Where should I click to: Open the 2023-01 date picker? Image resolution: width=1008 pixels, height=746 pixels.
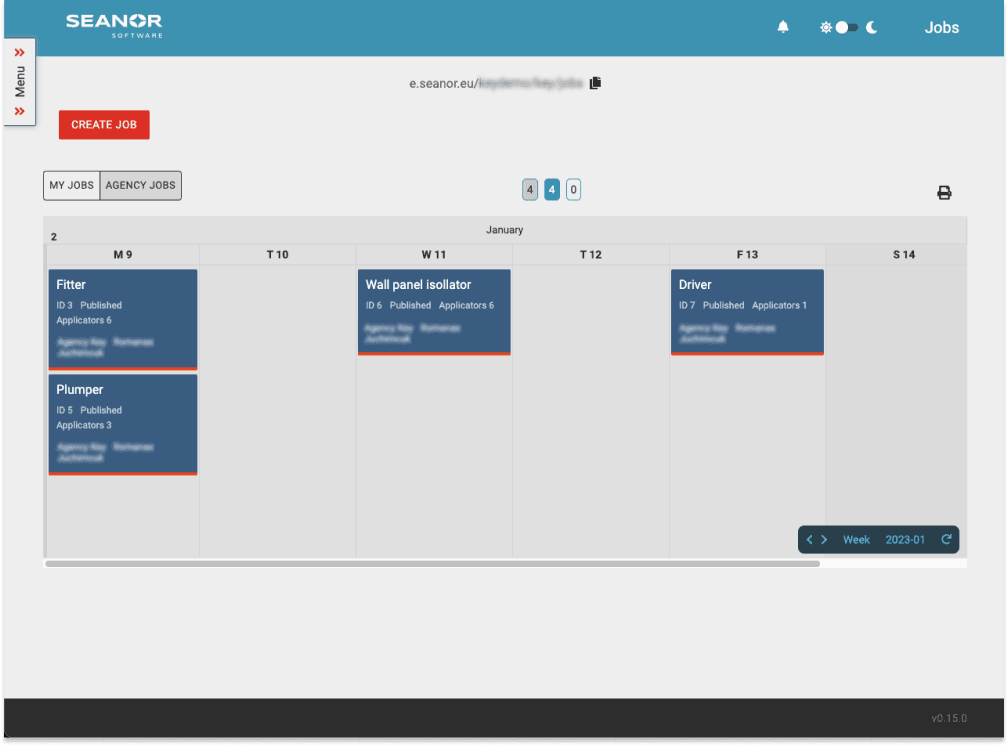coord(905,540)
